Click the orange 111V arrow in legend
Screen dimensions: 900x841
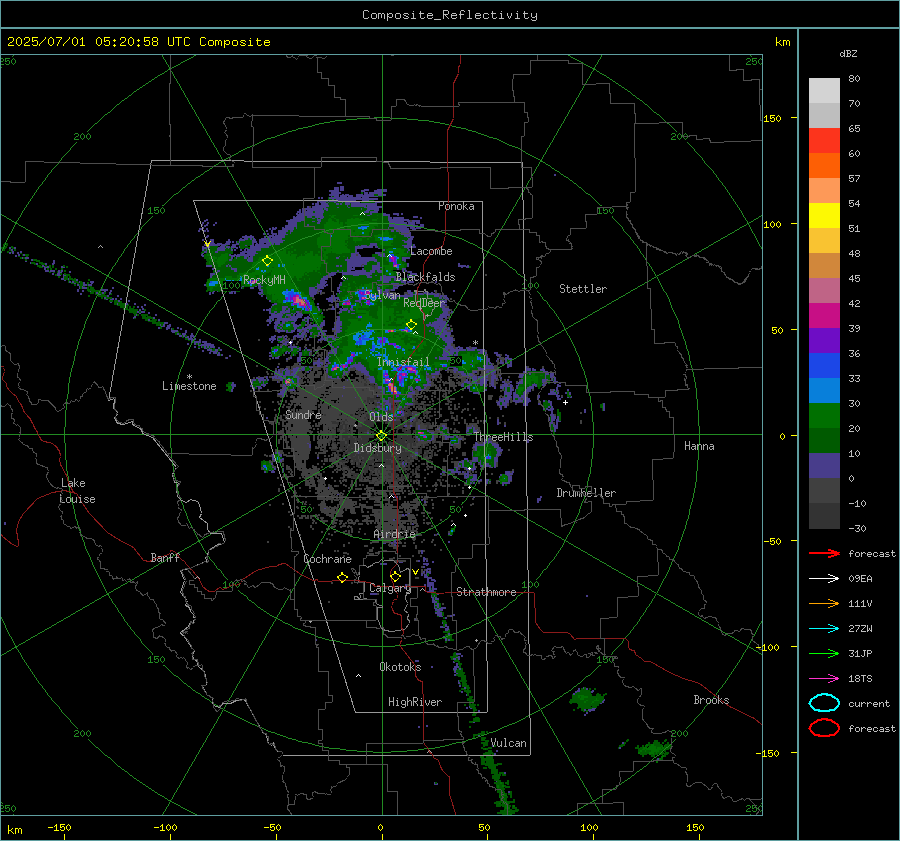pyautogui.click(x=824, y=603)
